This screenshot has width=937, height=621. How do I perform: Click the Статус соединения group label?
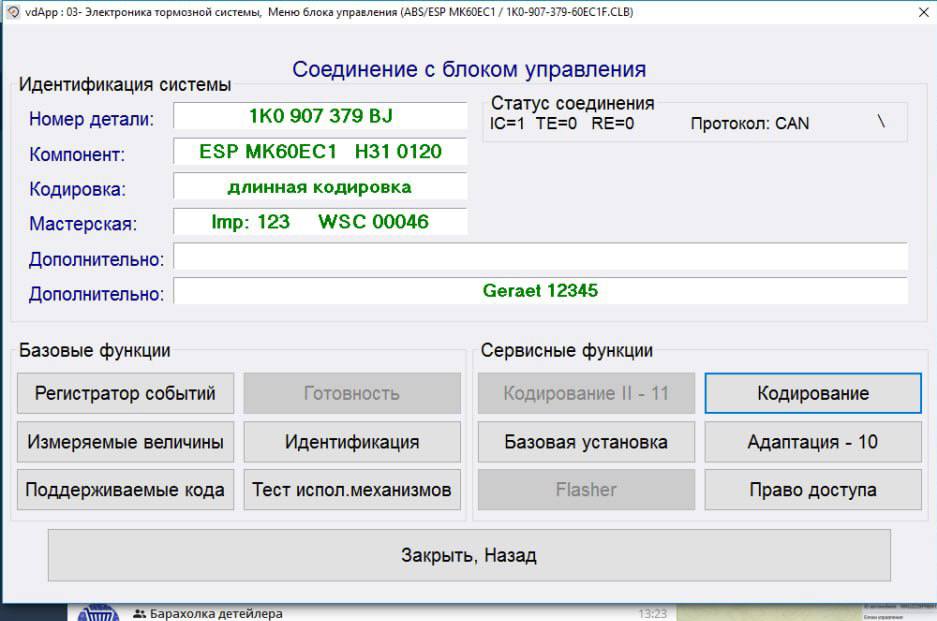(x=572, y=103)
